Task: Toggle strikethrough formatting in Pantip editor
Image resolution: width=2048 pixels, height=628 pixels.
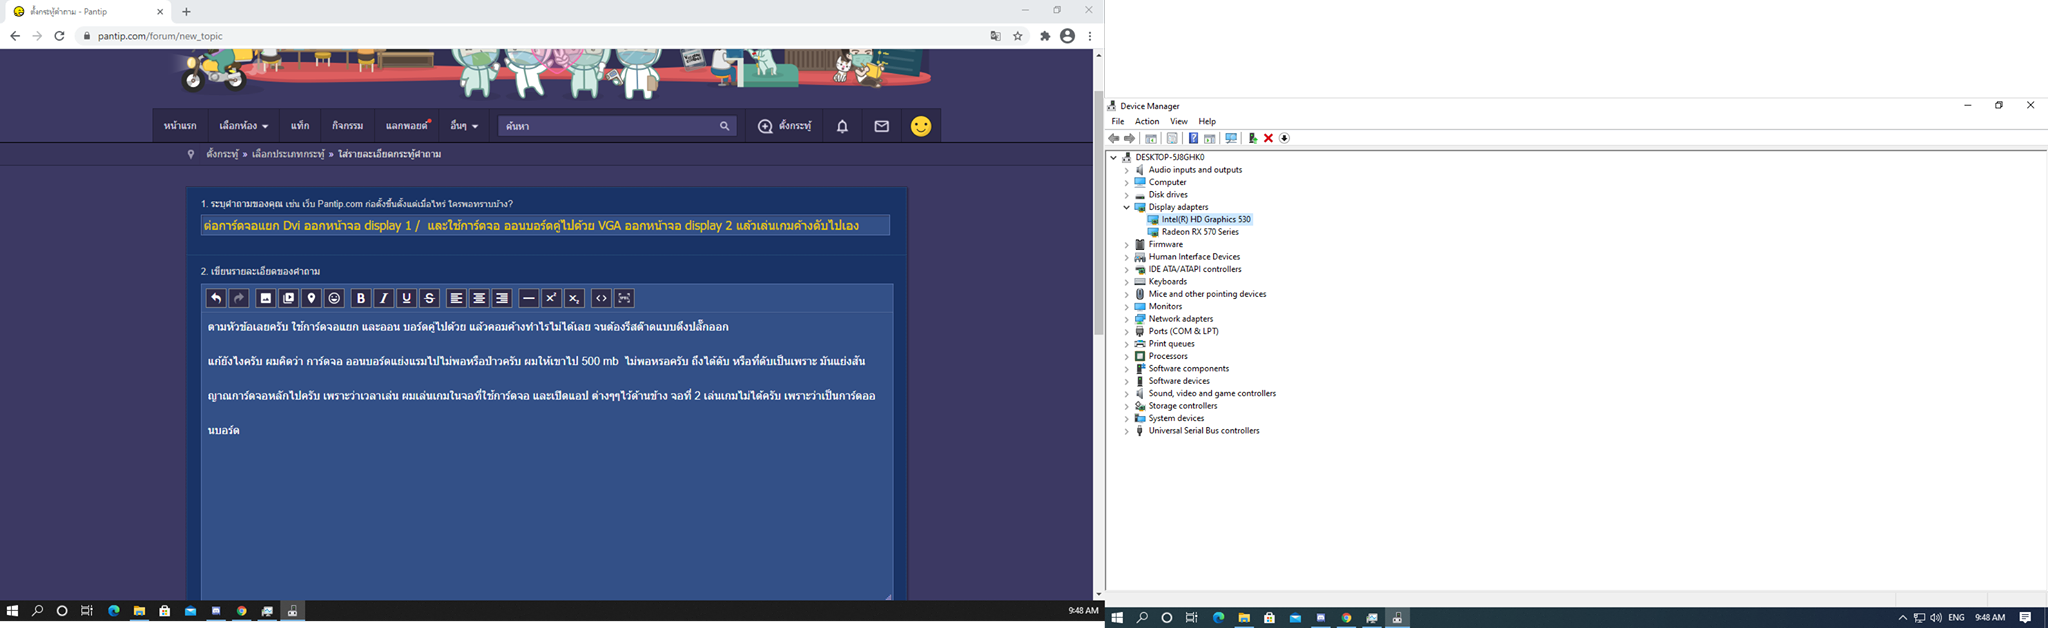Action: pos(429,298)
